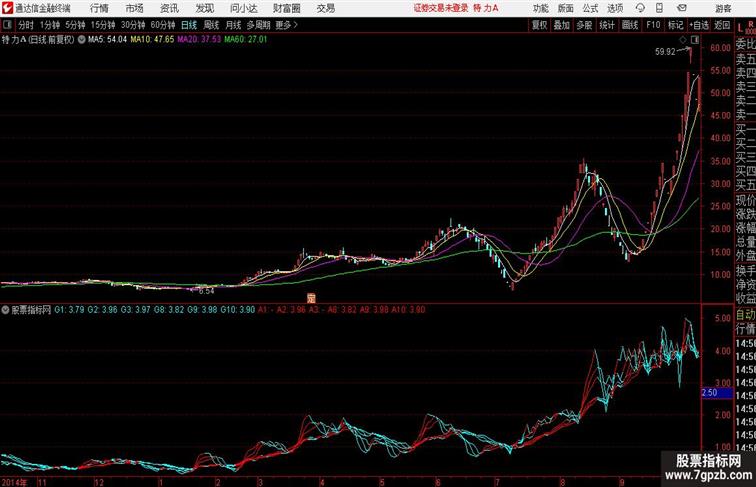Click the G1: 3.79 indicator value
Viewport: 756px width, 487px height.
pos(69,310)
